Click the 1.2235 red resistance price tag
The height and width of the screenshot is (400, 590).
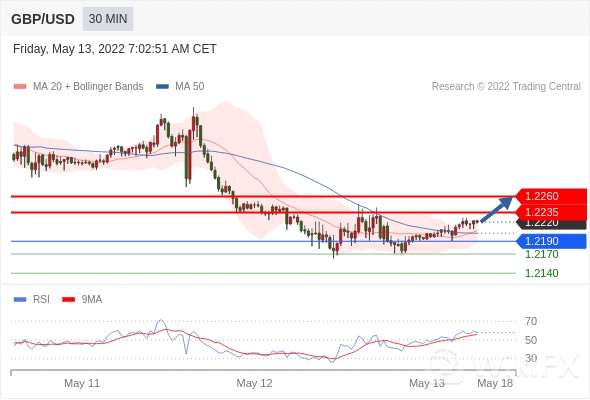[x=551, y=212]
